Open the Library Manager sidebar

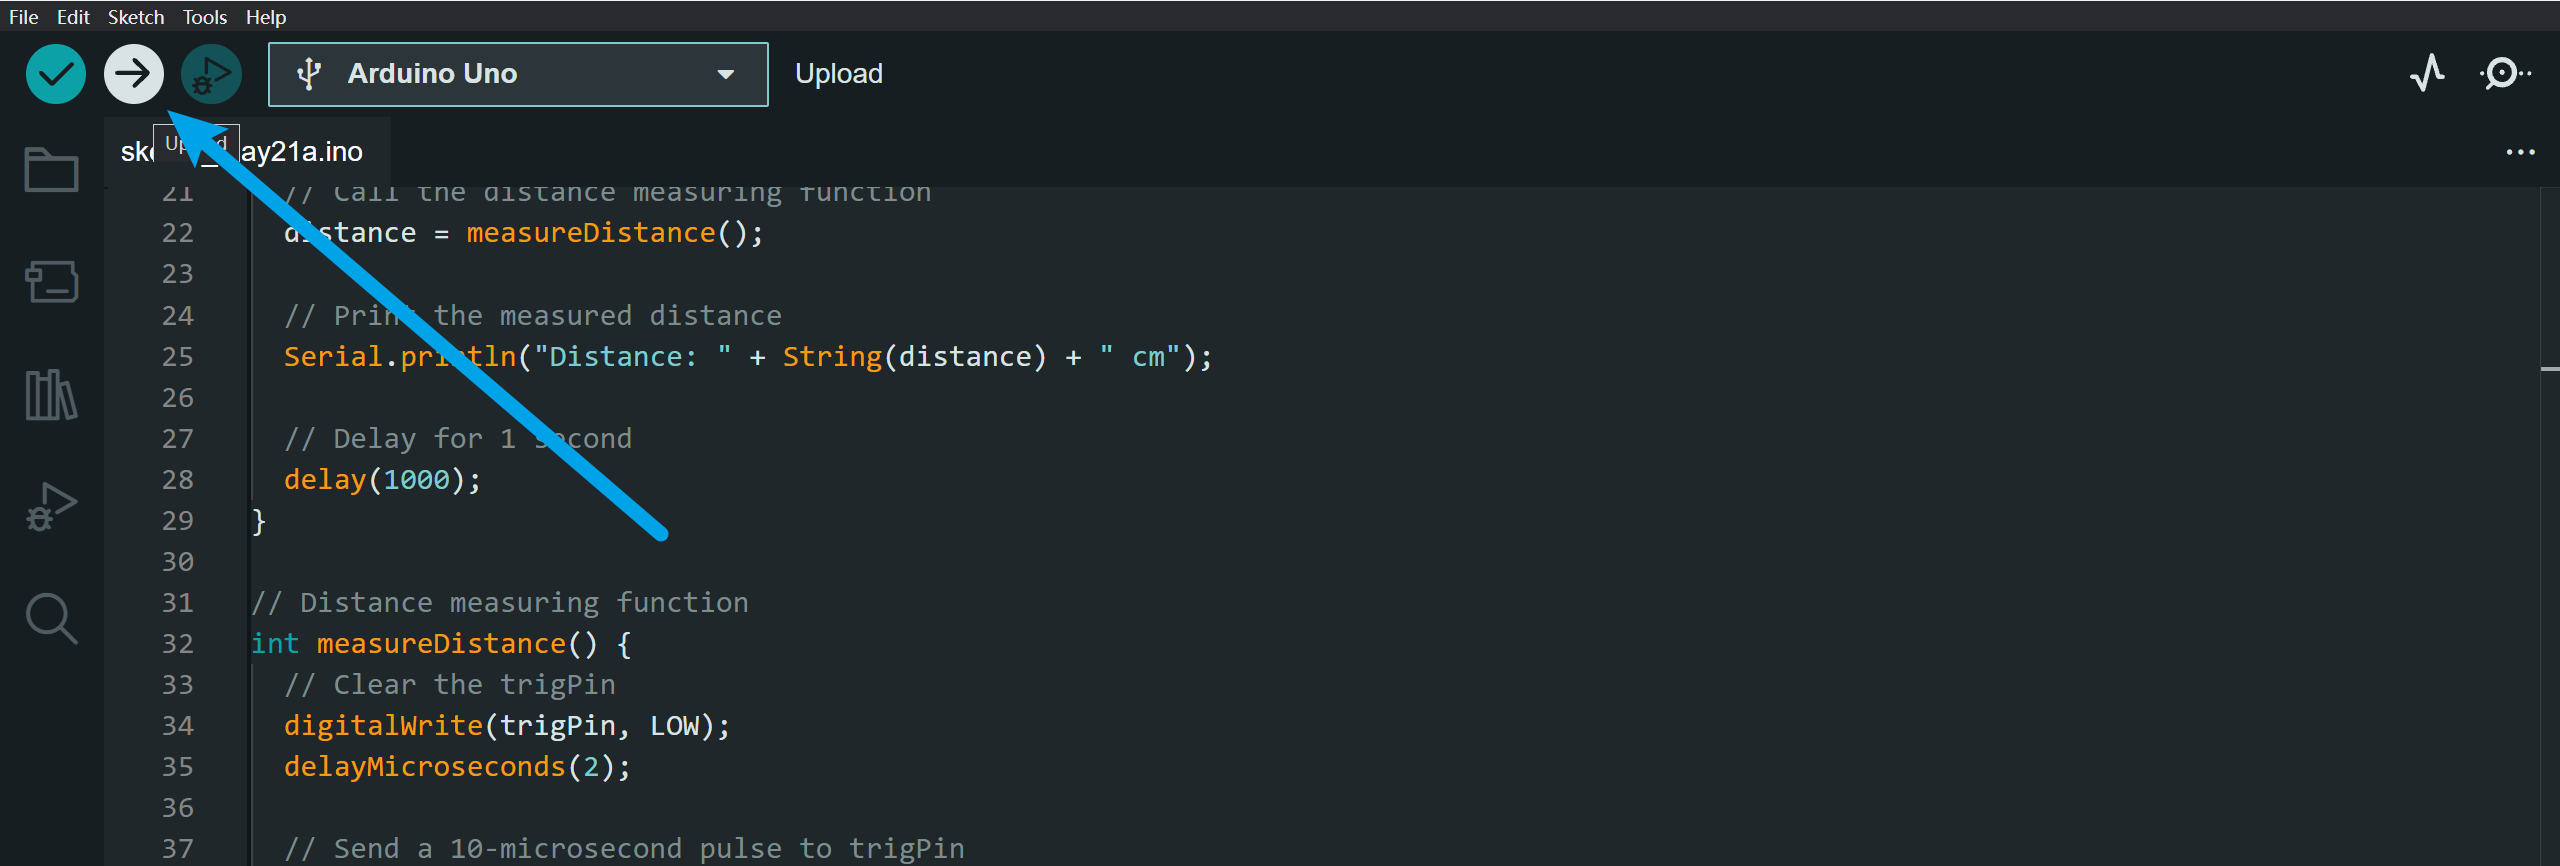tap(51, 395)
